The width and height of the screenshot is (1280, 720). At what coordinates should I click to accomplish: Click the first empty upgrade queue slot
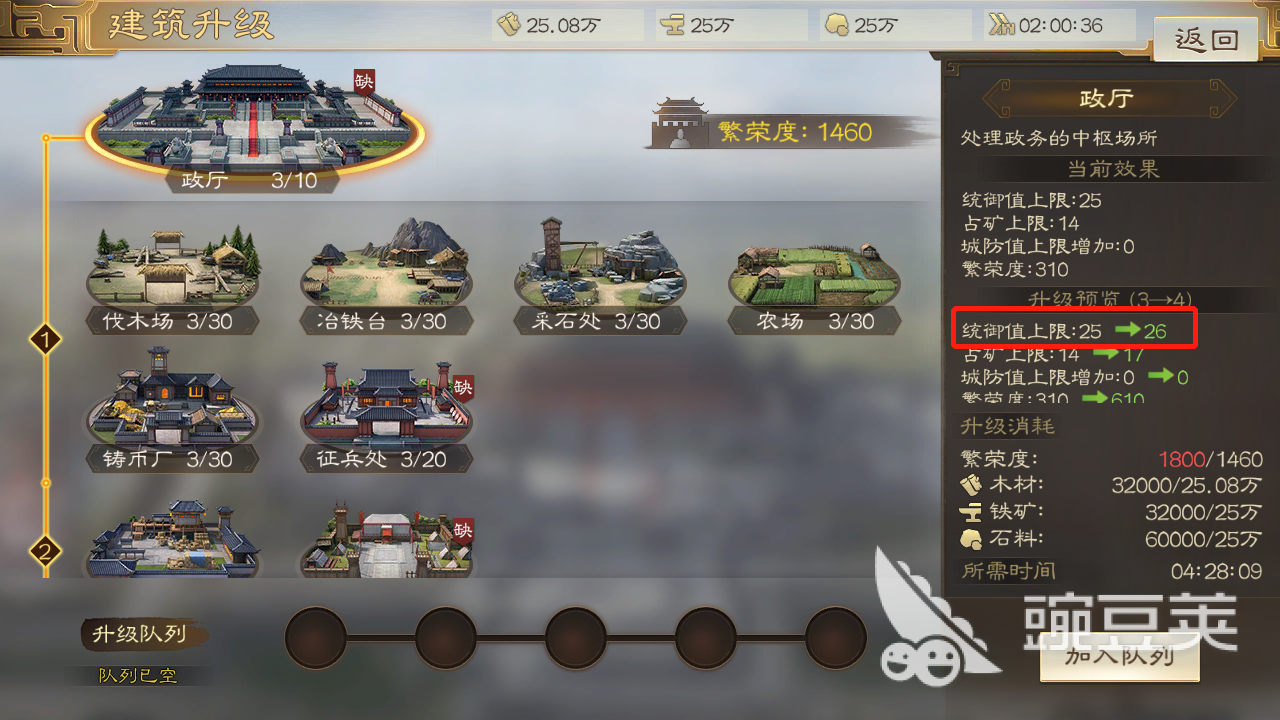tap(316, 637)
